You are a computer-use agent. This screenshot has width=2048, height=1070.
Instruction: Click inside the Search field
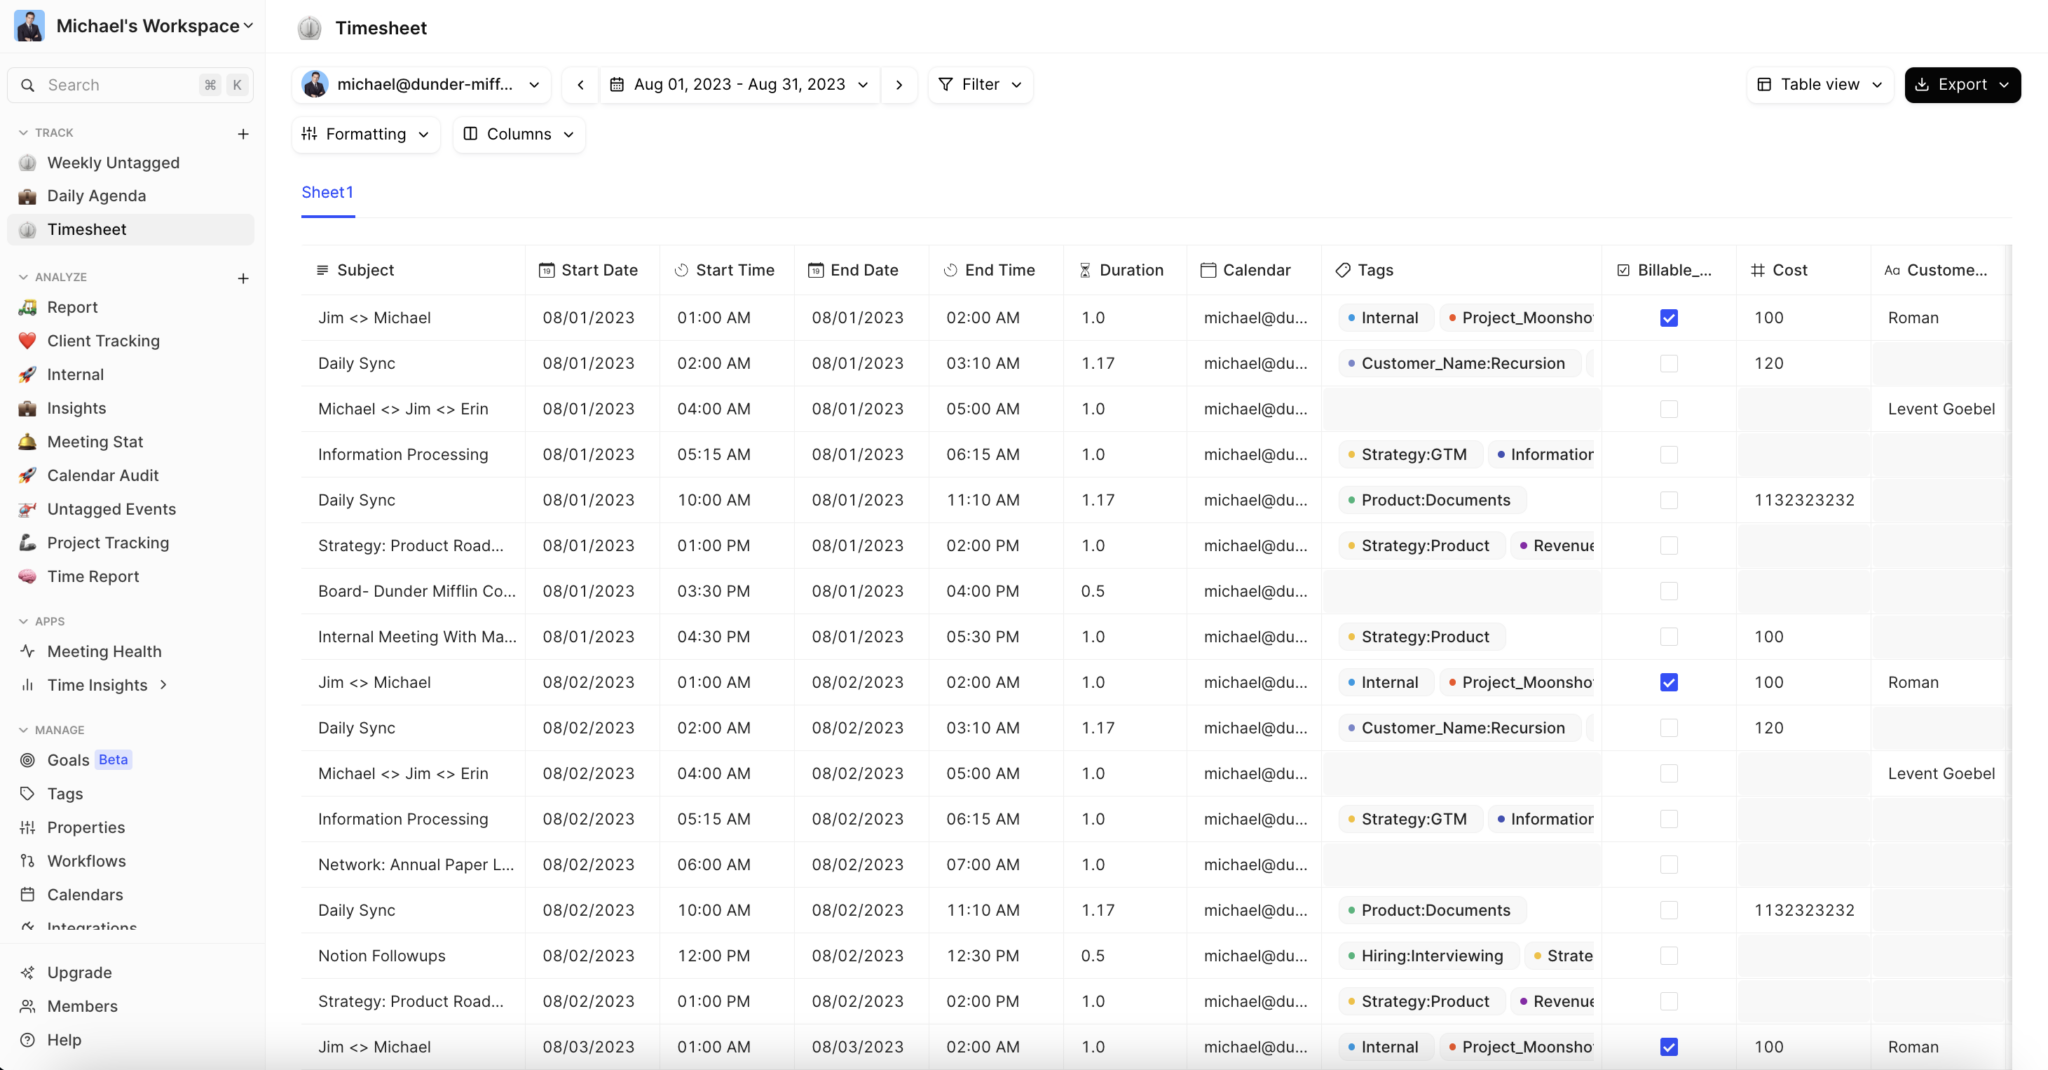(x=130, y=85)
